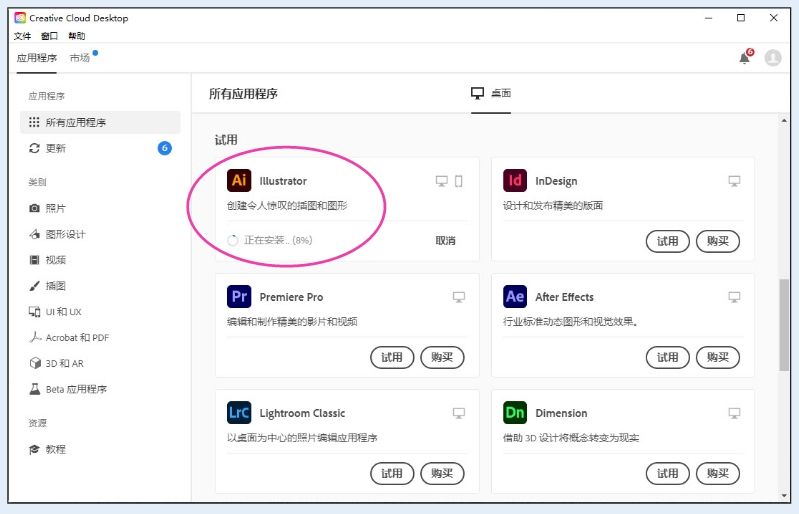Click the vertical scrollbar thumb in apps list
Screen dimensions: 799x514
pos(784,325)
